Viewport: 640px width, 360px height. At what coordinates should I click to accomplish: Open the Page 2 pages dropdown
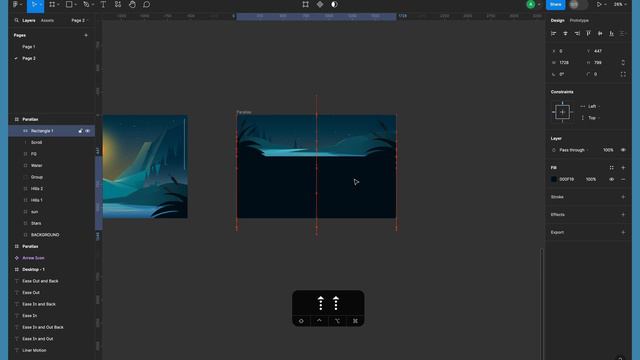pos(79,20)
